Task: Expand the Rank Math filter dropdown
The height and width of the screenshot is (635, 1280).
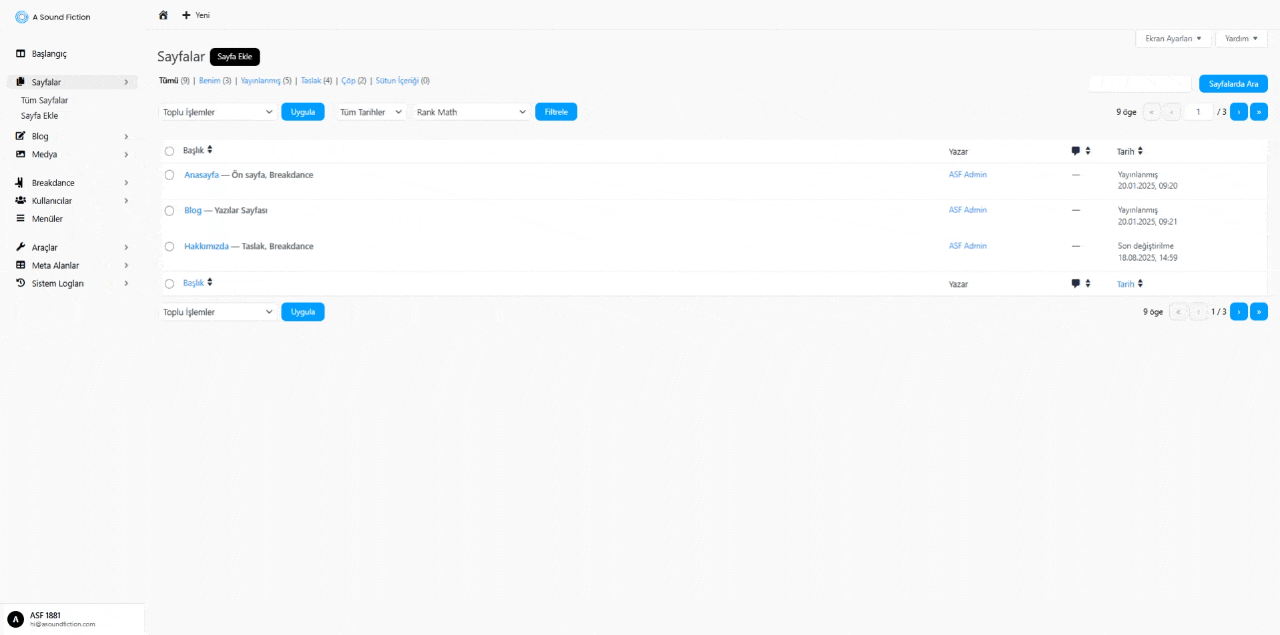Action: click(x=471, y=112)
